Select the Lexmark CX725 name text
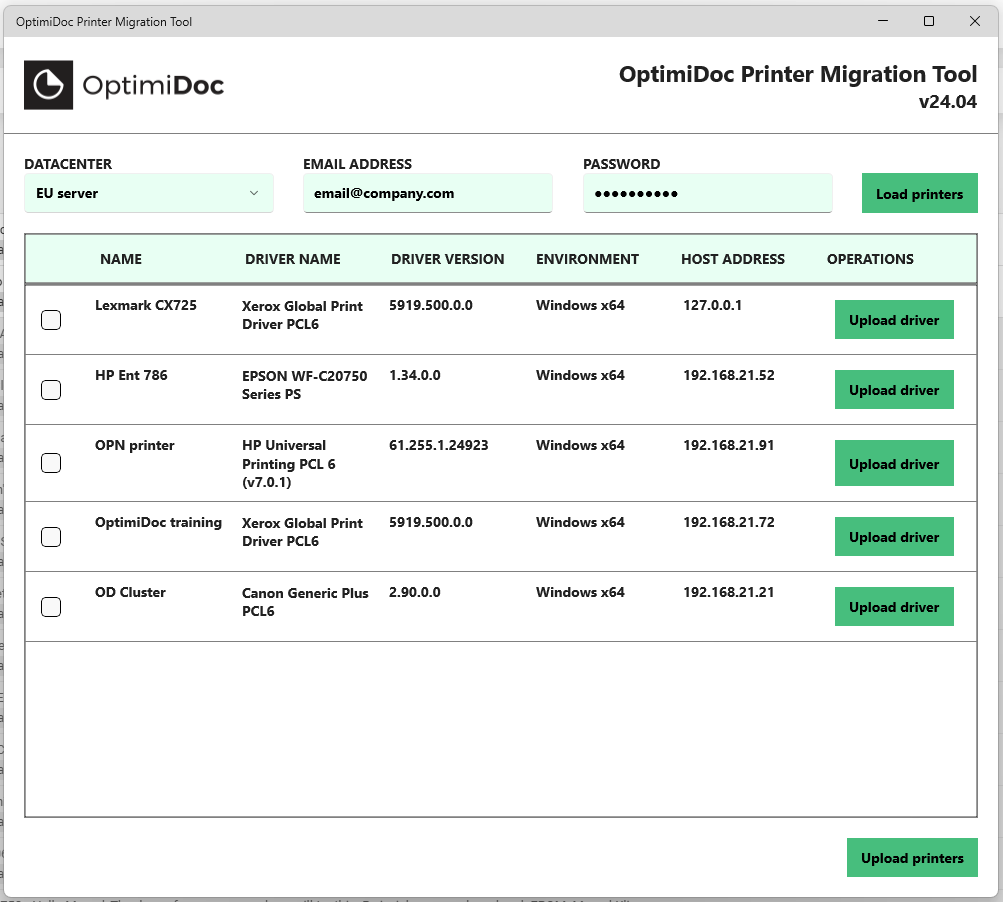Image resolution: width=1003 pixels, height=902 pixels. tap(146, 305)
